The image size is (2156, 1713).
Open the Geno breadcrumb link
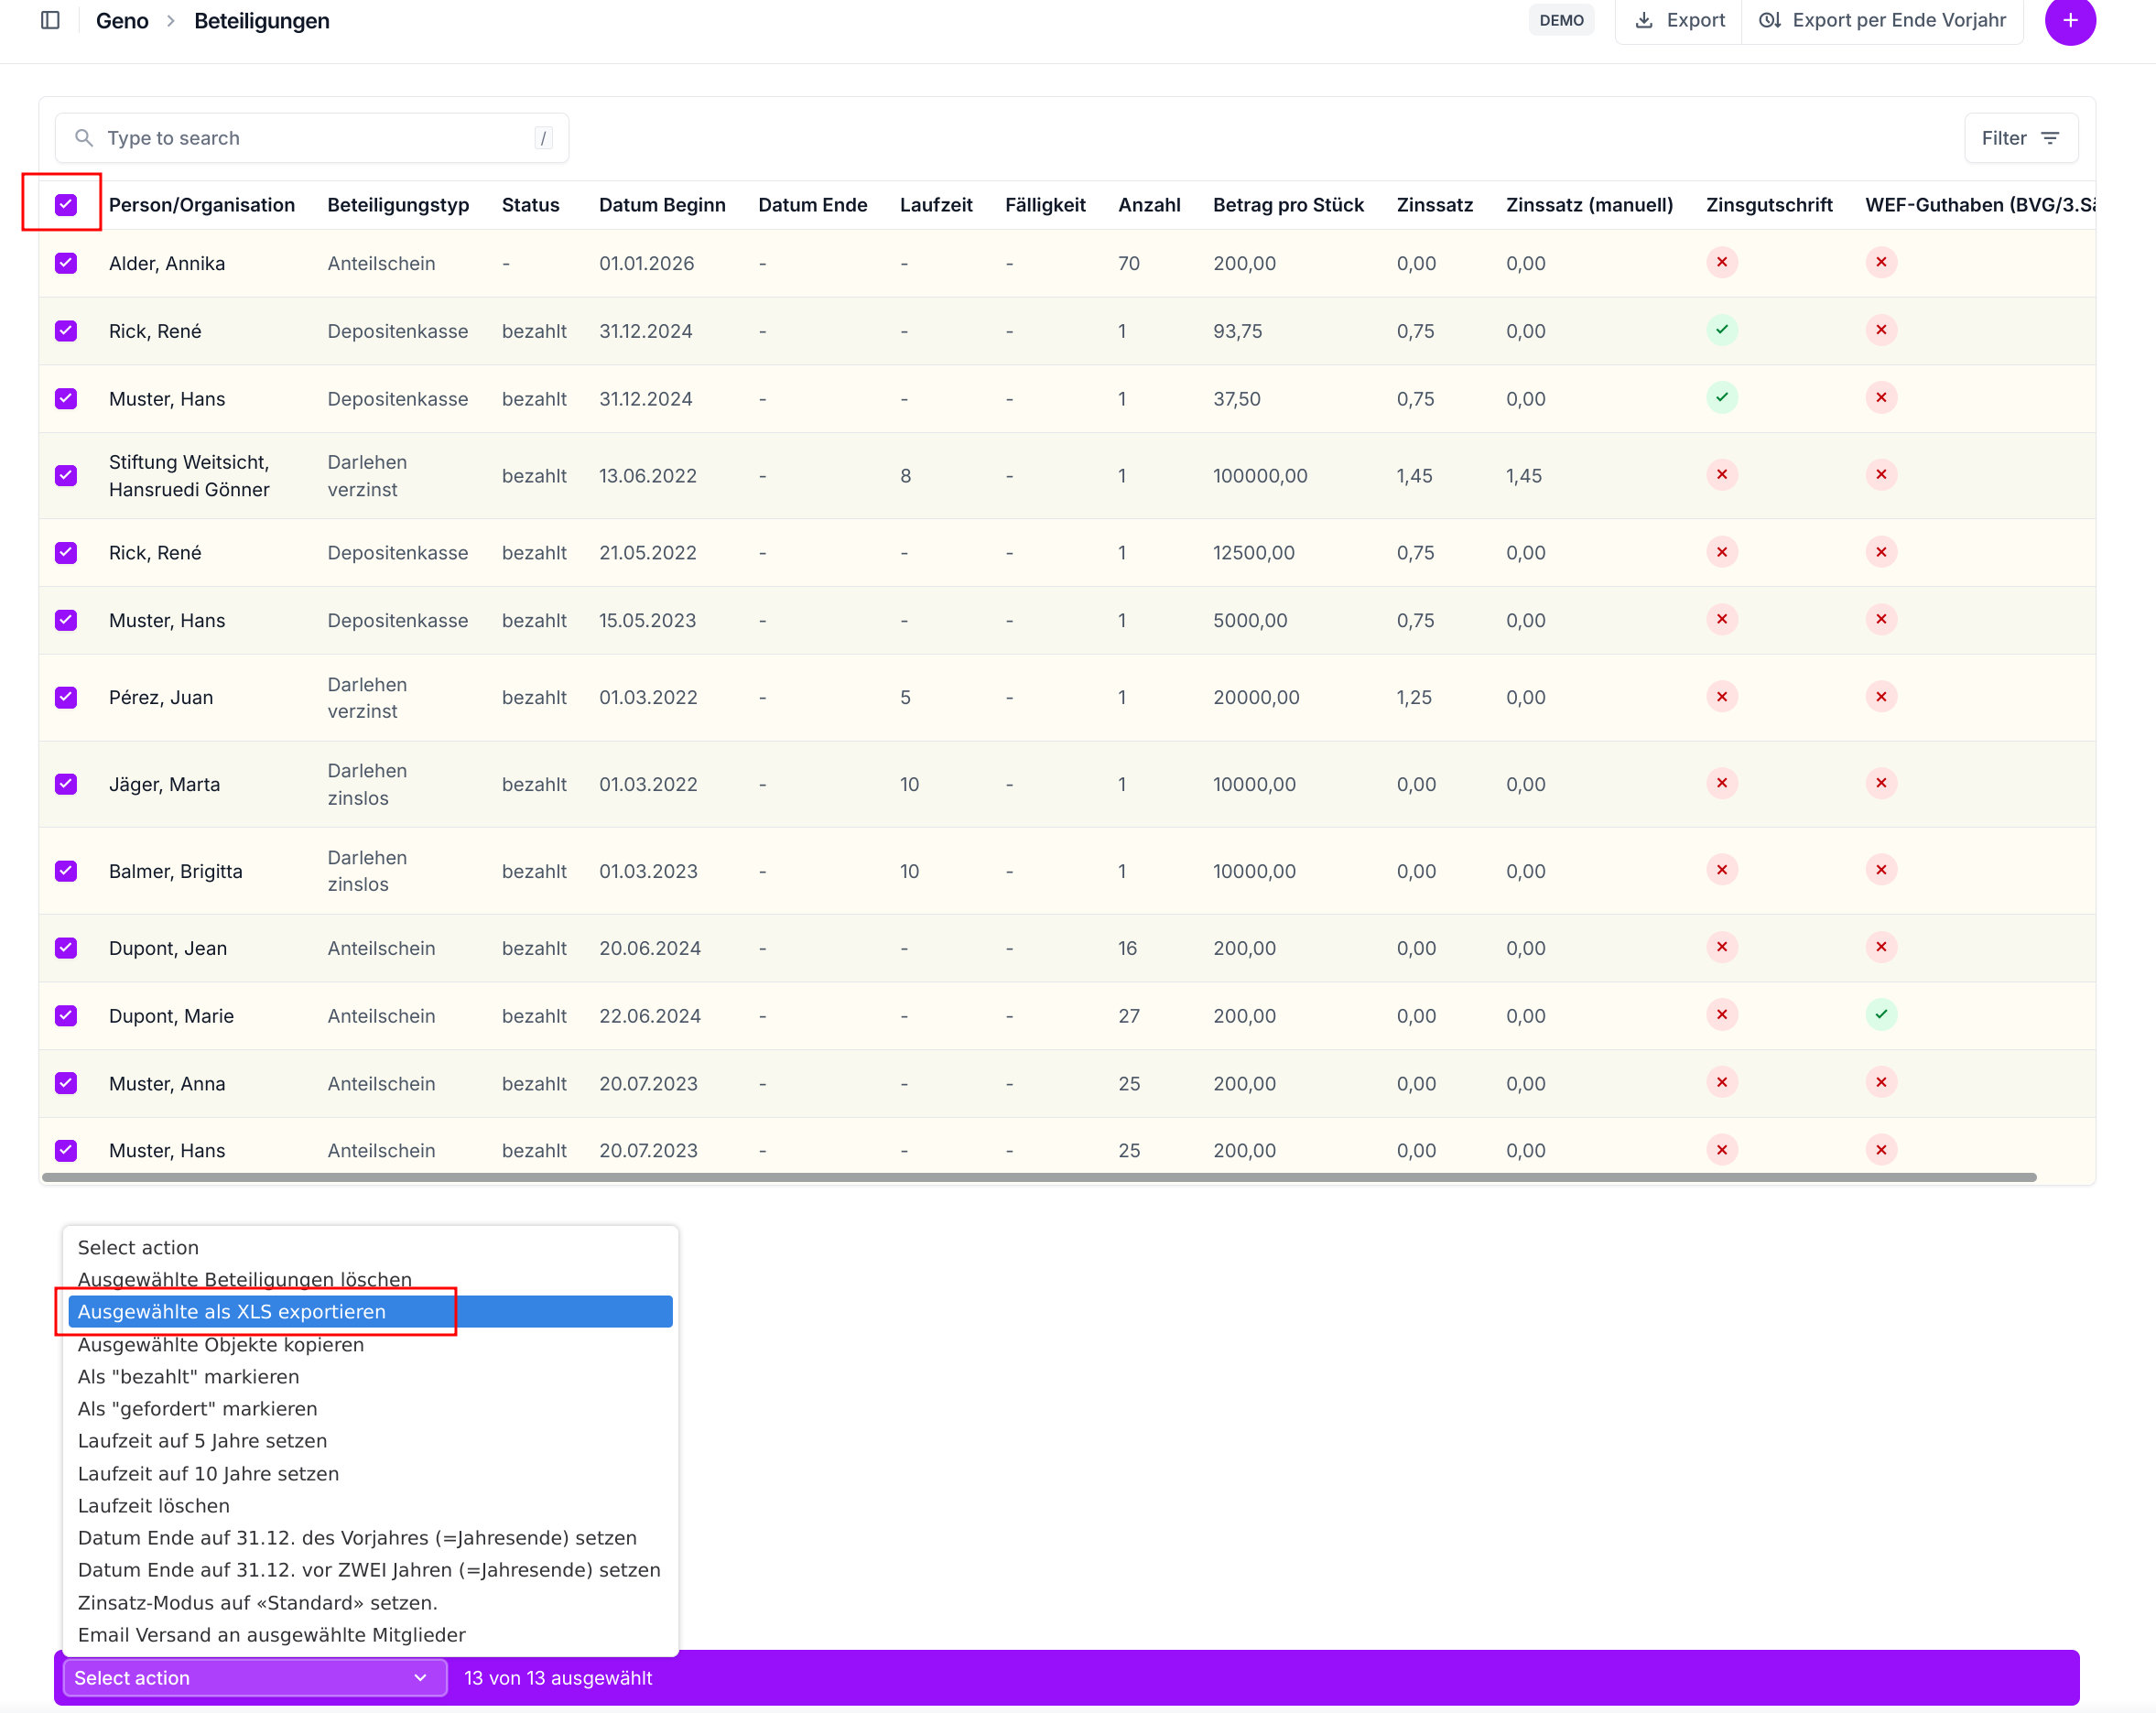tap(122, 21)
